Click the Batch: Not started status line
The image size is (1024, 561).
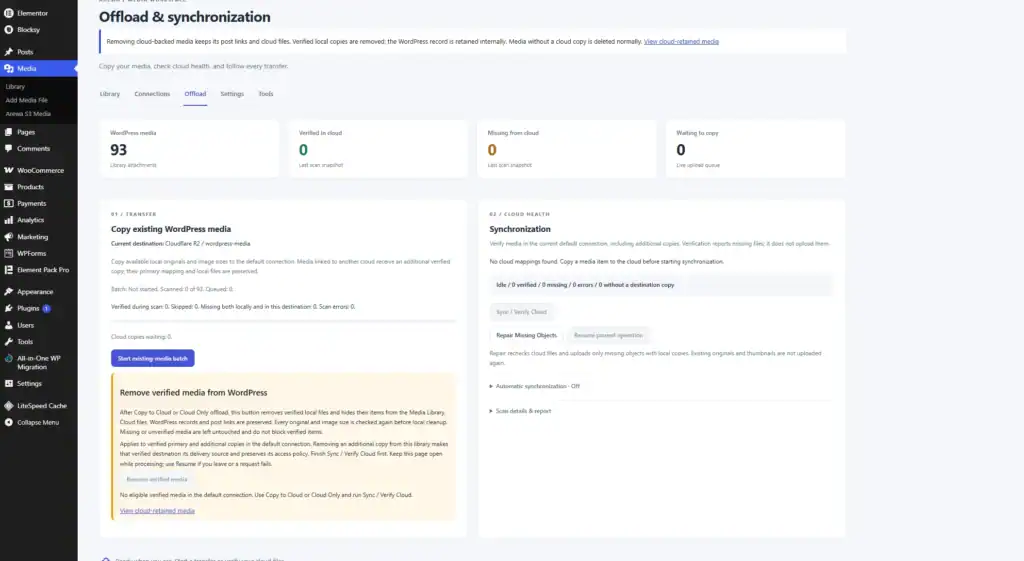point(172,289)
